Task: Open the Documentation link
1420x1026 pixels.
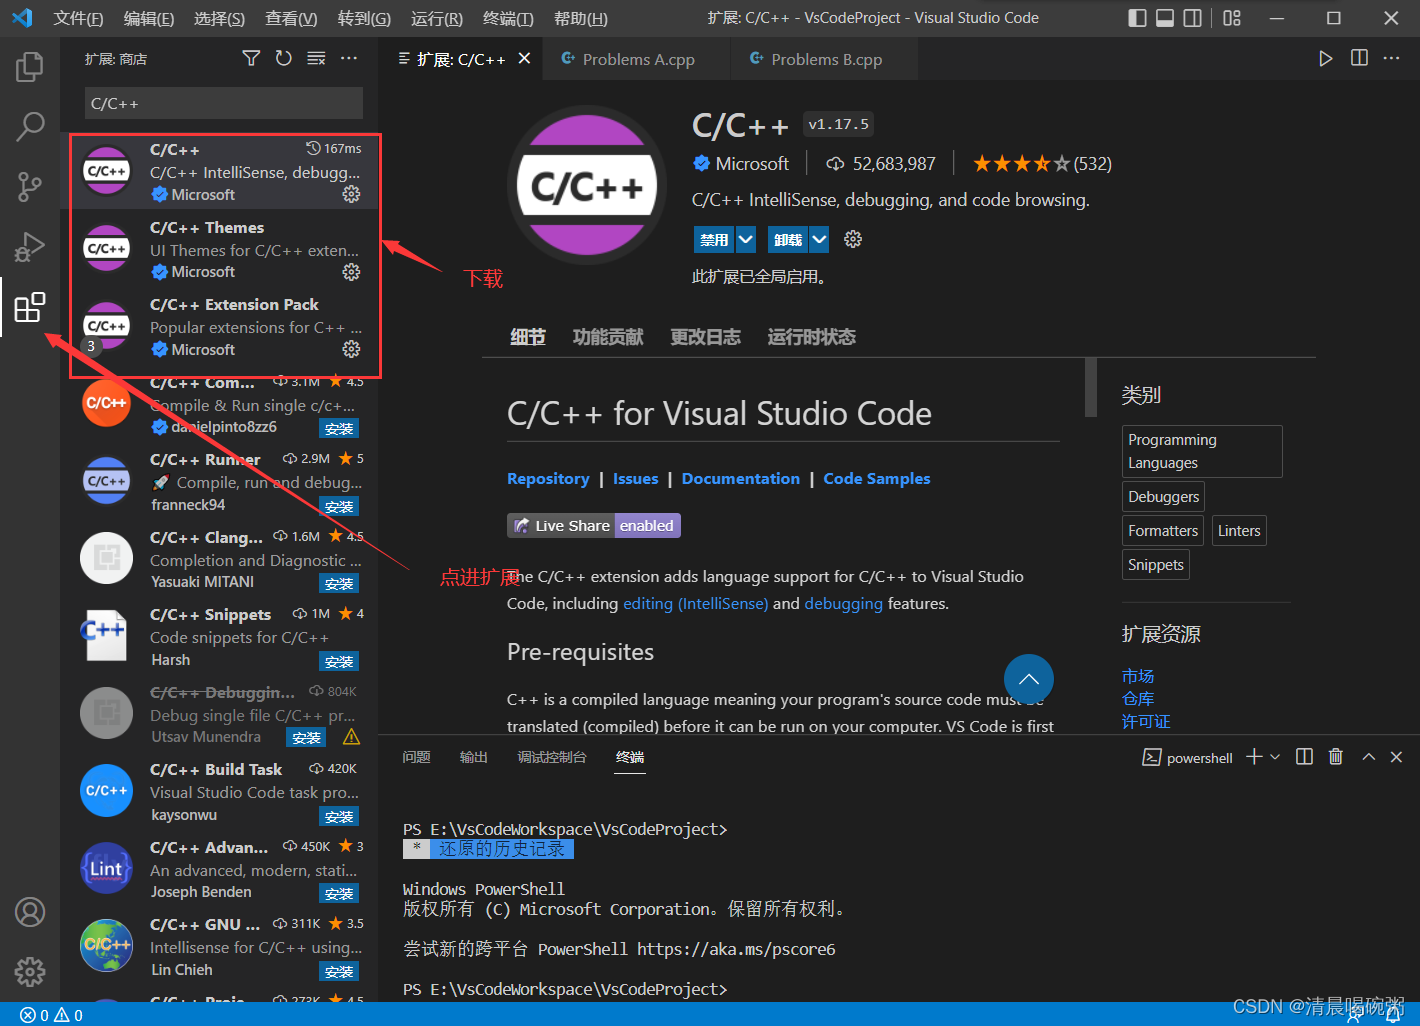Action: point(741,479)
